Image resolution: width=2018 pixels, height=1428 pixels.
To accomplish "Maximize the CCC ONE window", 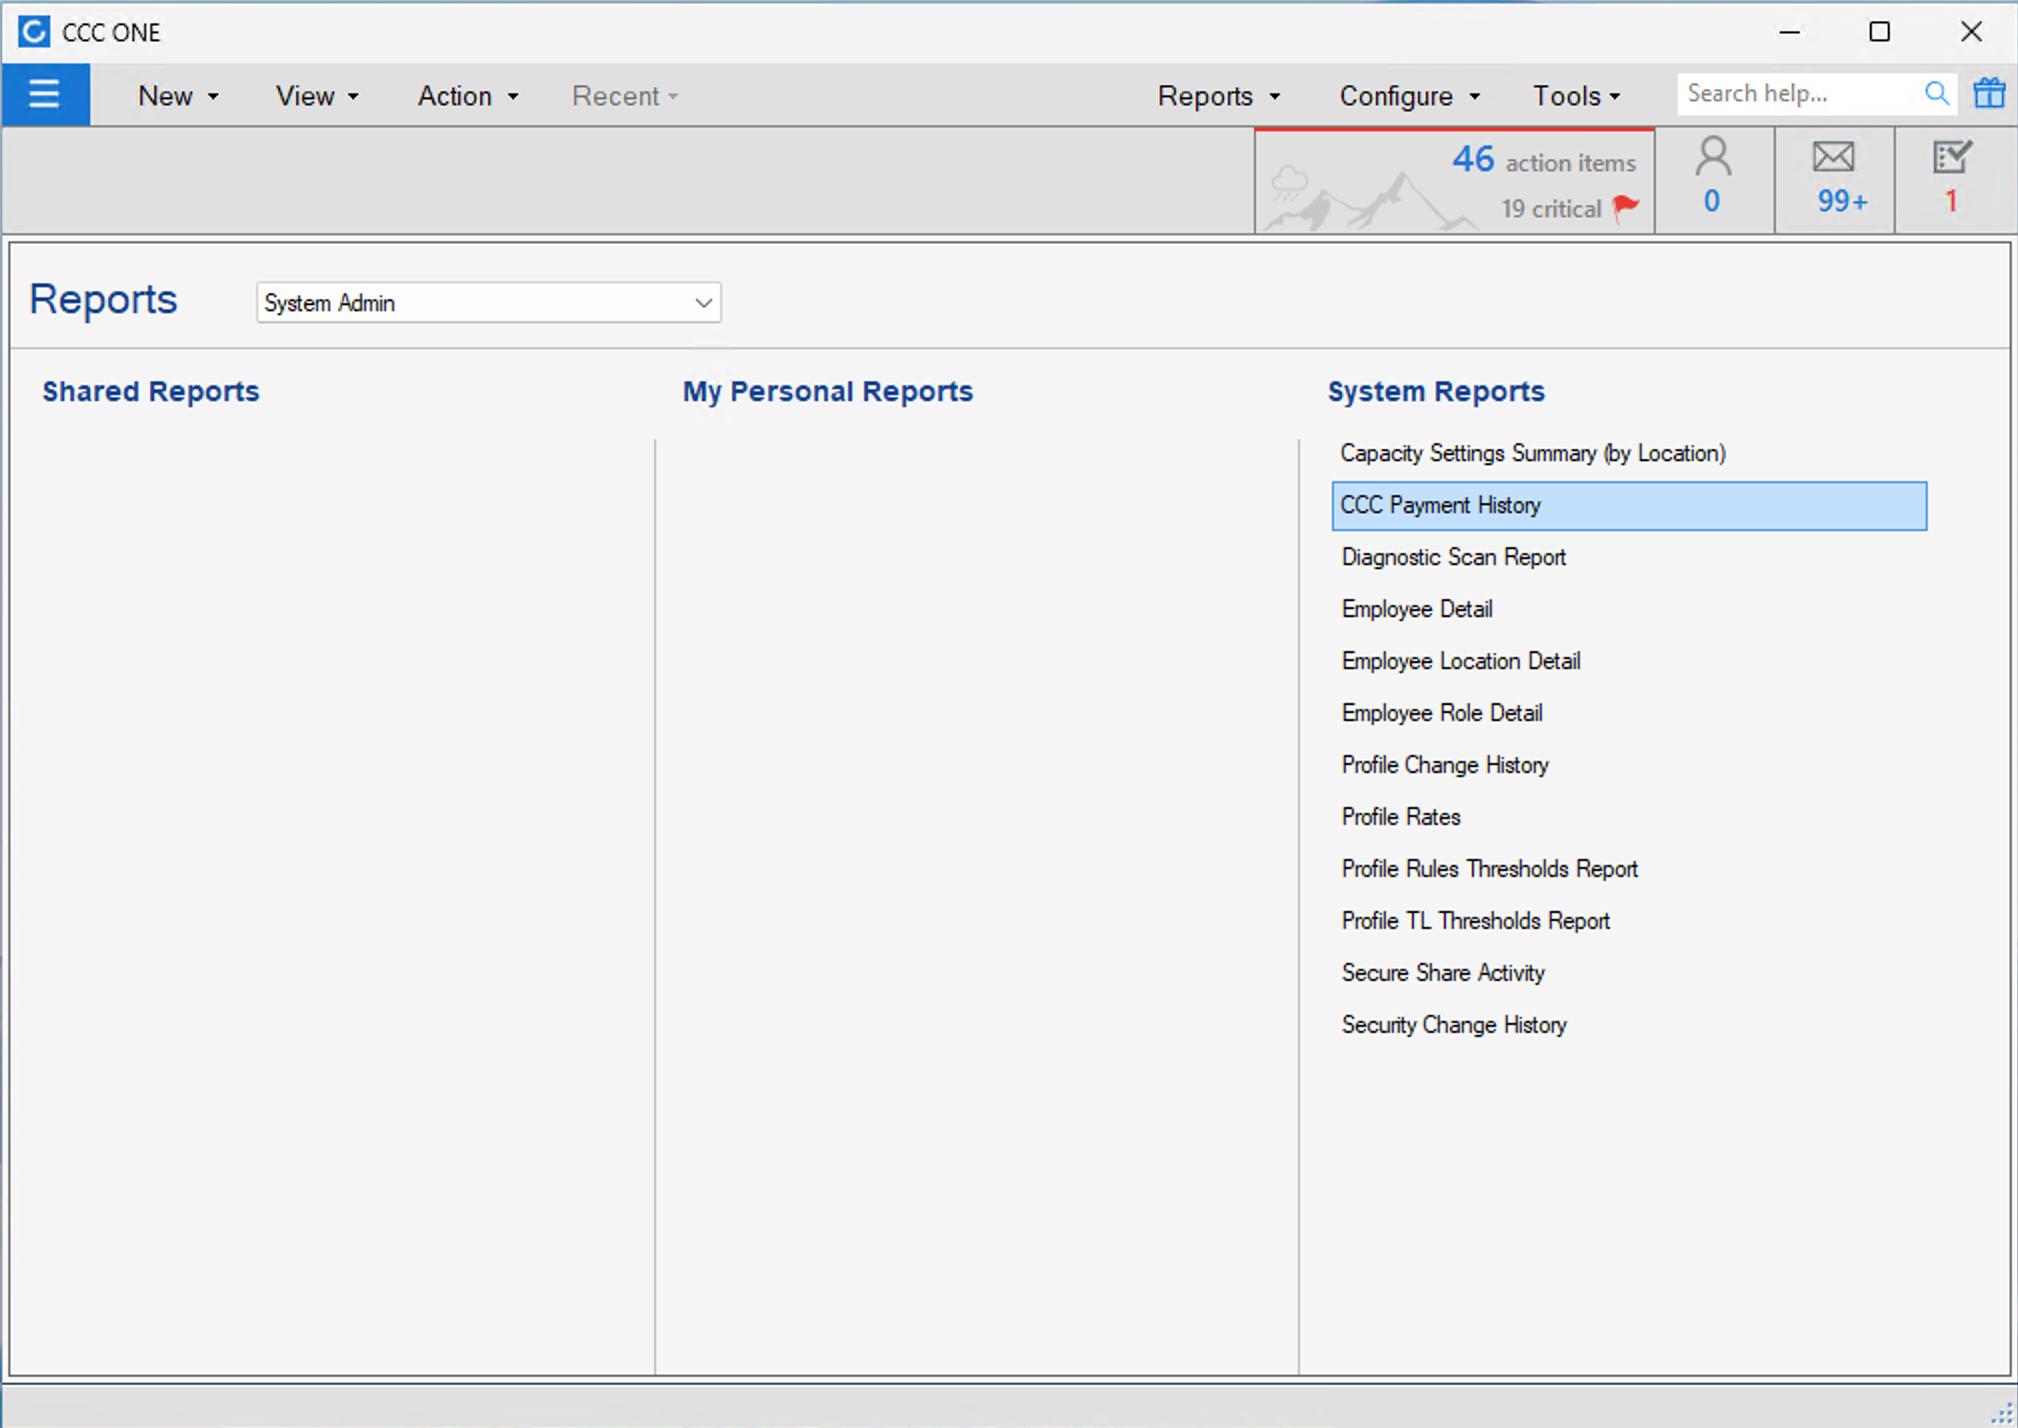I will click(1880, 32).
